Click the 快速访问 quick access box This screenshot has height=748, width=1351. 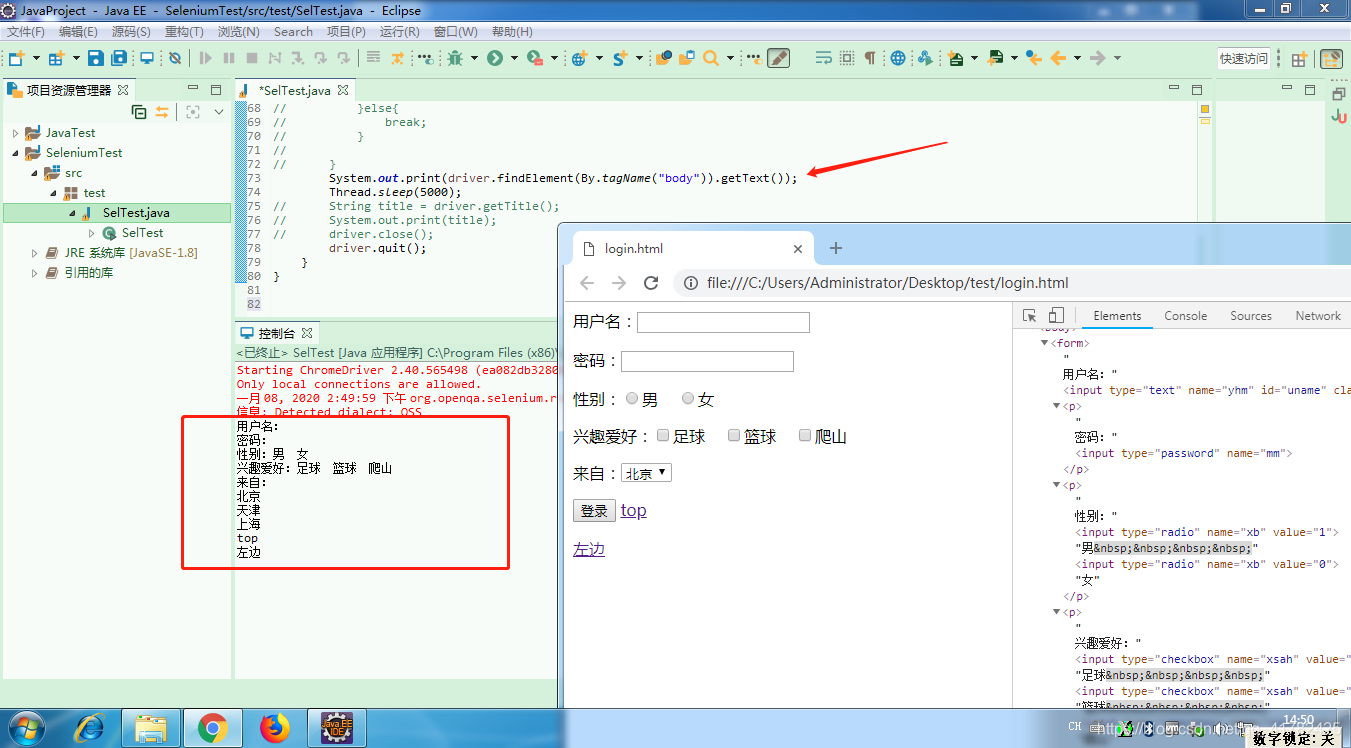(x=1244, y=58)
